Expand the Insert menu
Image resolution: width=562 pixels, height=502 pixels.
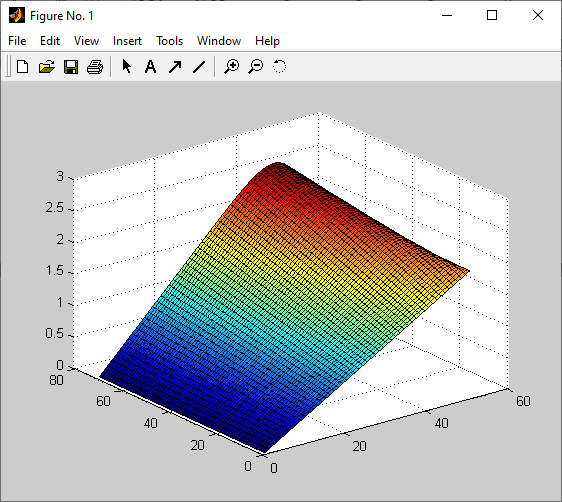tap(127, 41)
